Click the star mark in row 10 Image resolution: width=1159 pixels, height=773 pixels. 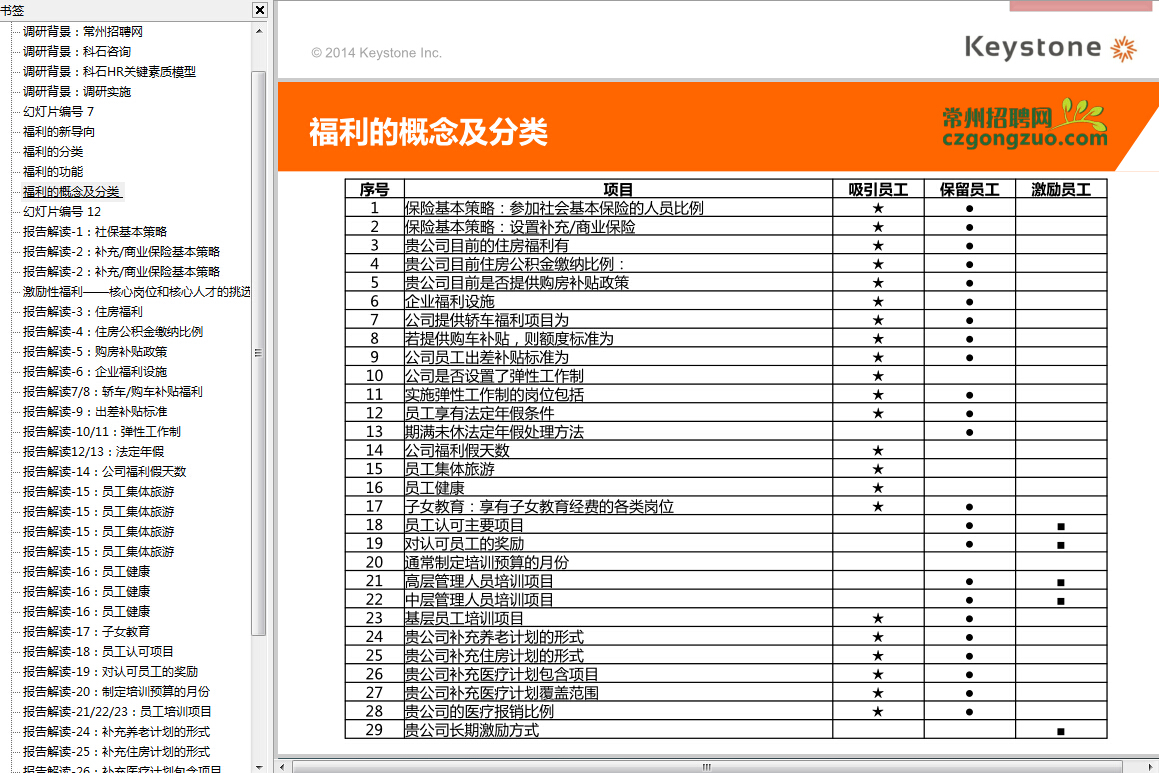click(x=878, y=376)
